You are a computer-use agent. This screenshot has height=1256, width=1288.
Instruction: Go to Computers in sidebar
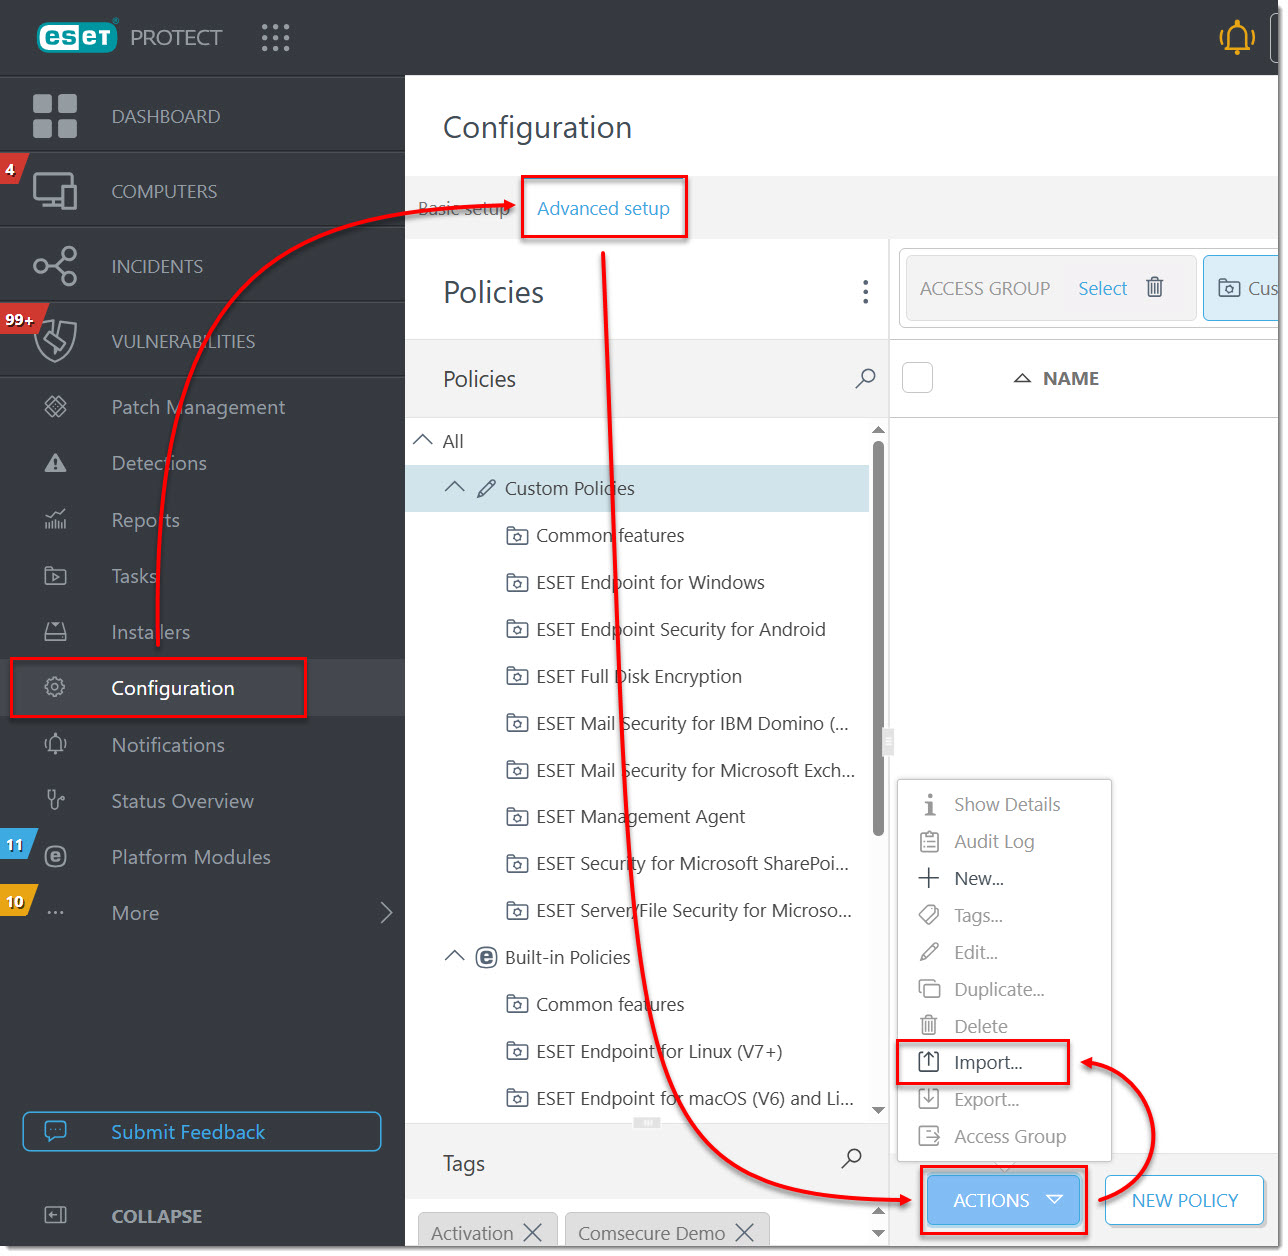[202, 191]
